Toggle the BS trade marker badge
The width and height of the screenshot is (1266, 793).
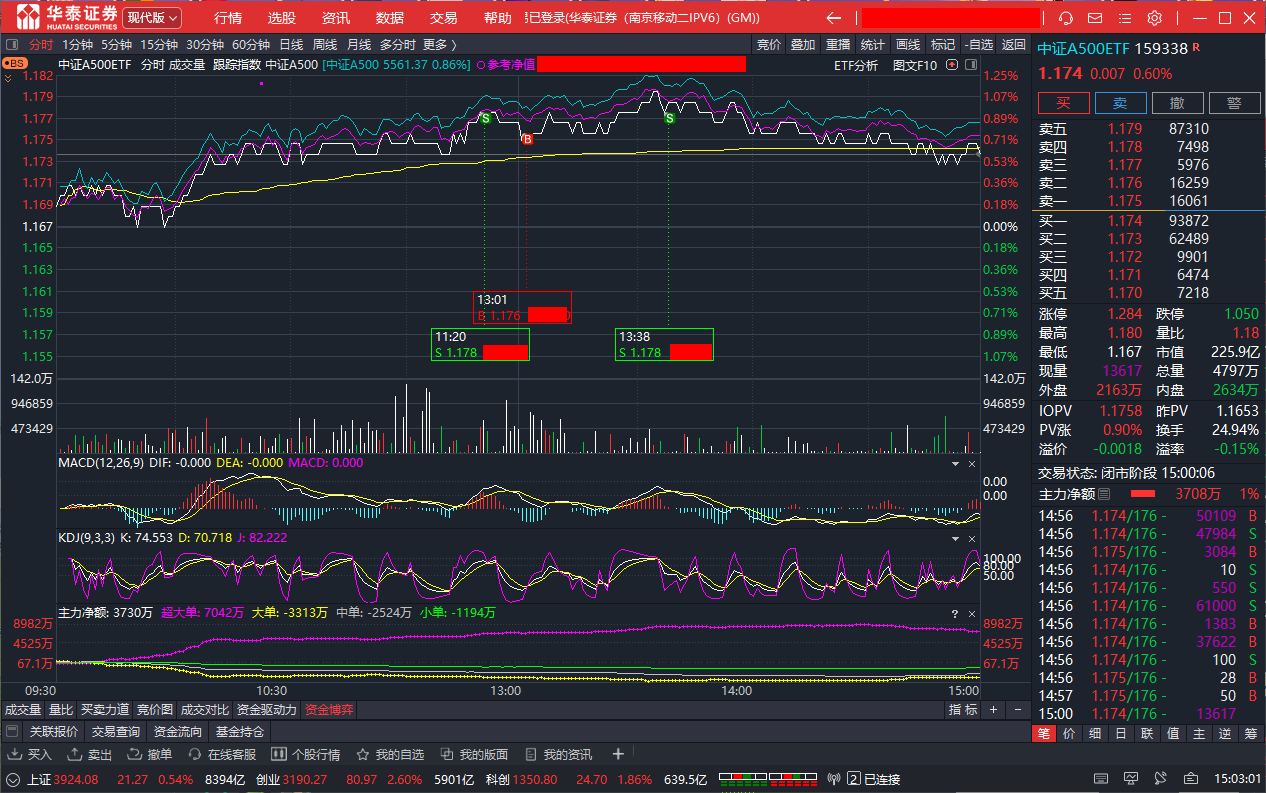(x=14, y=63)
